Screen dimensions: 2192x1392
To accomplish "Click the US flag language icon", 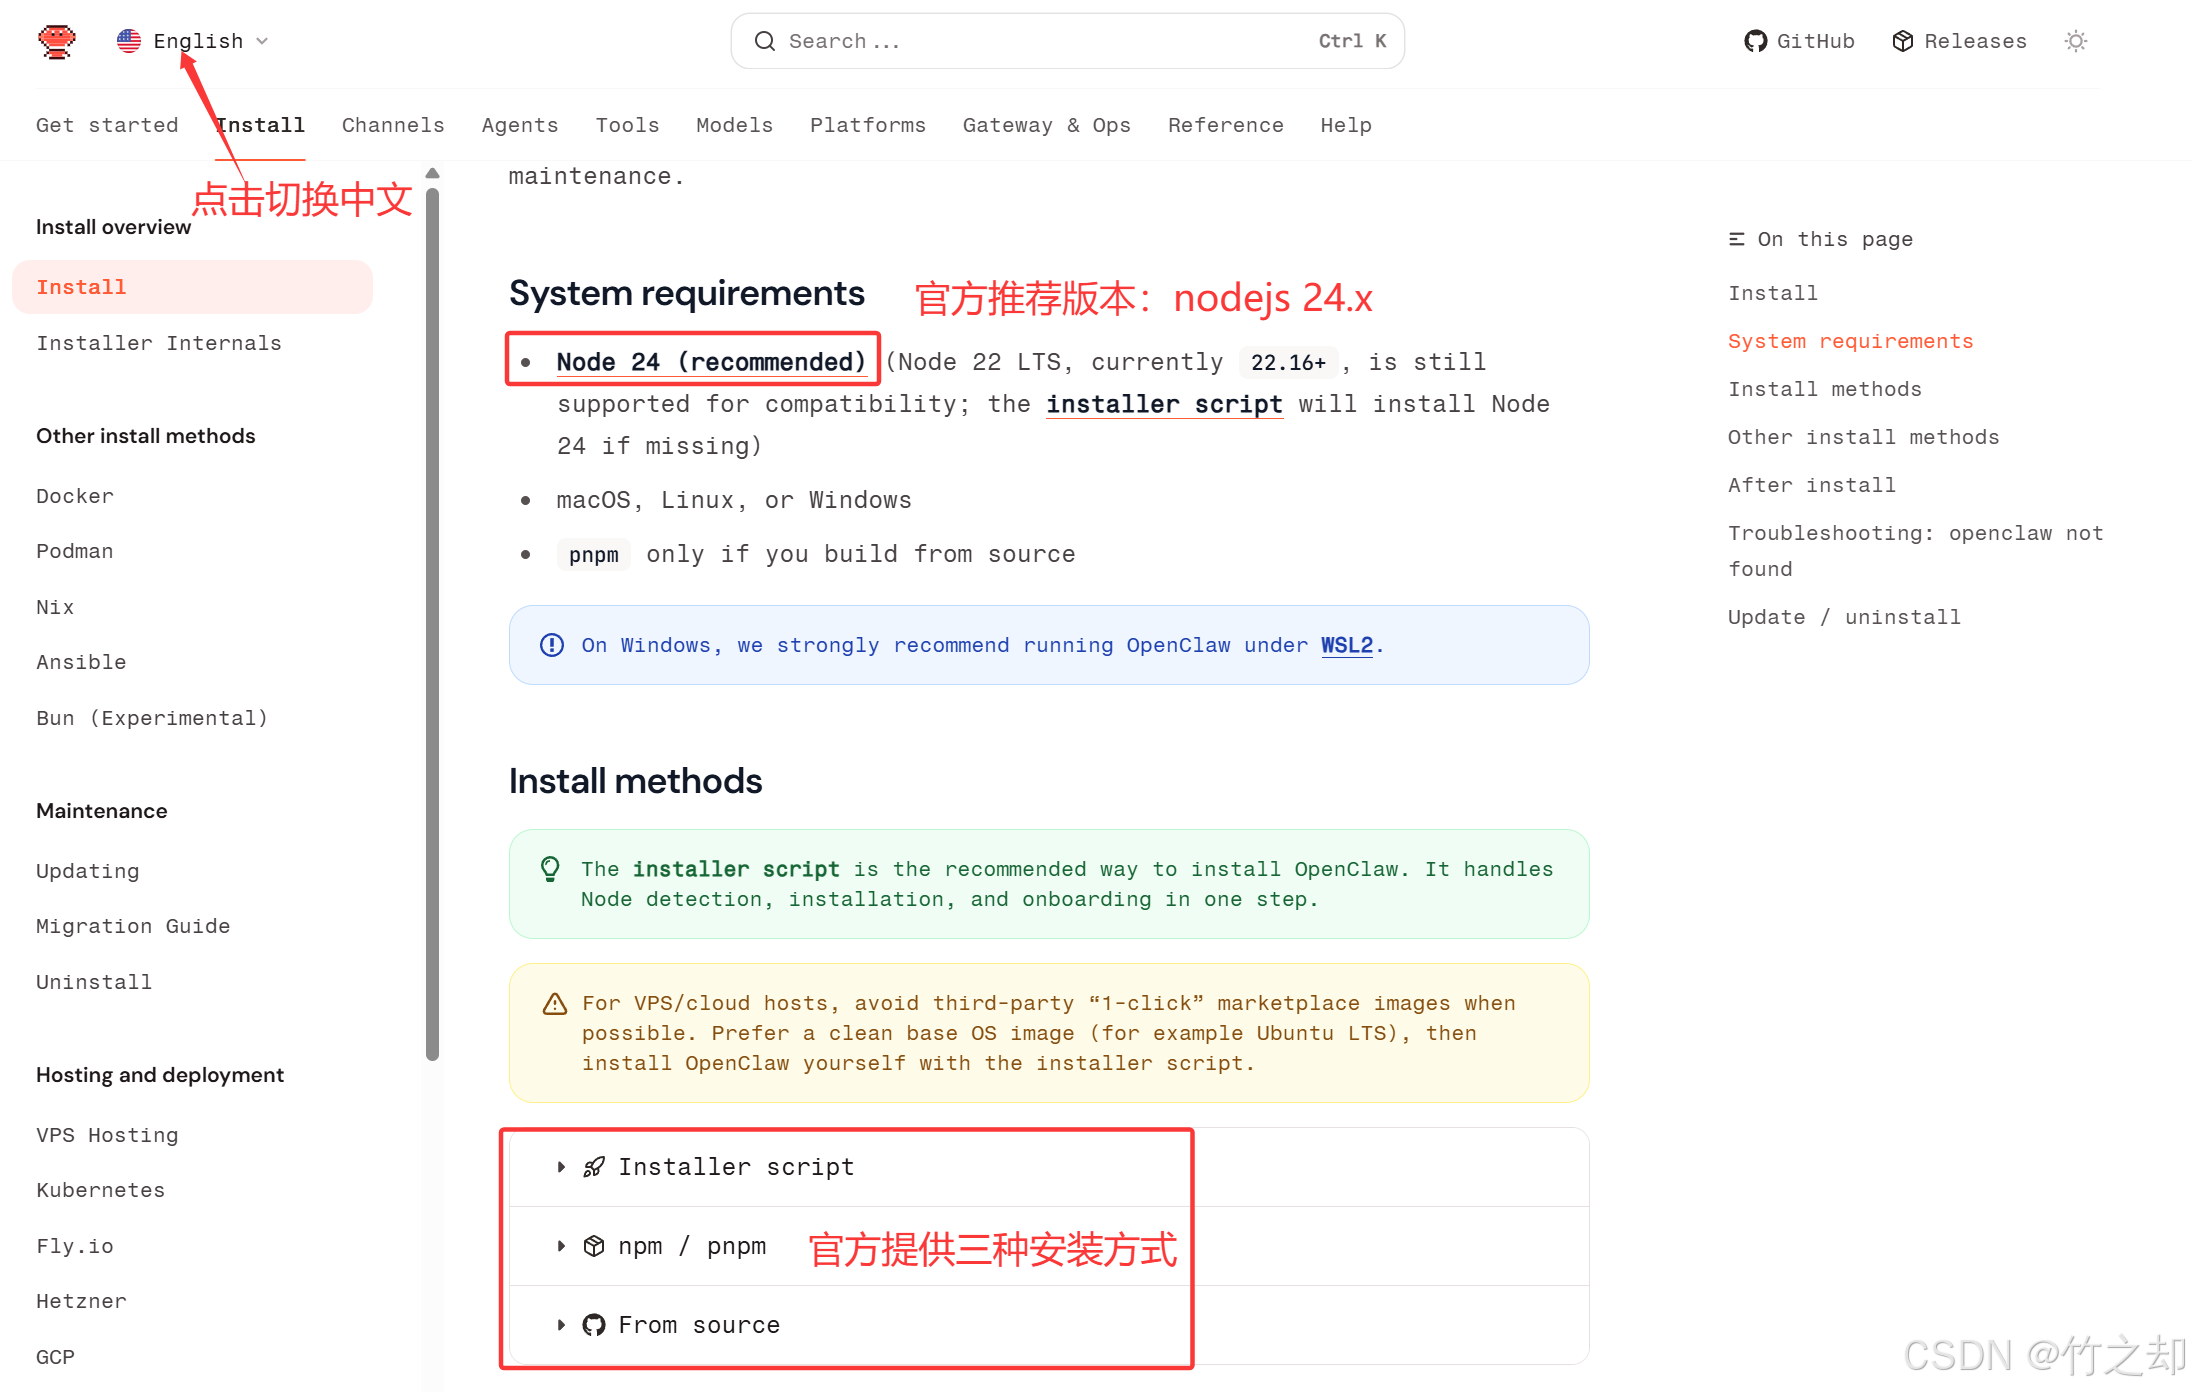I will [129, 41].
